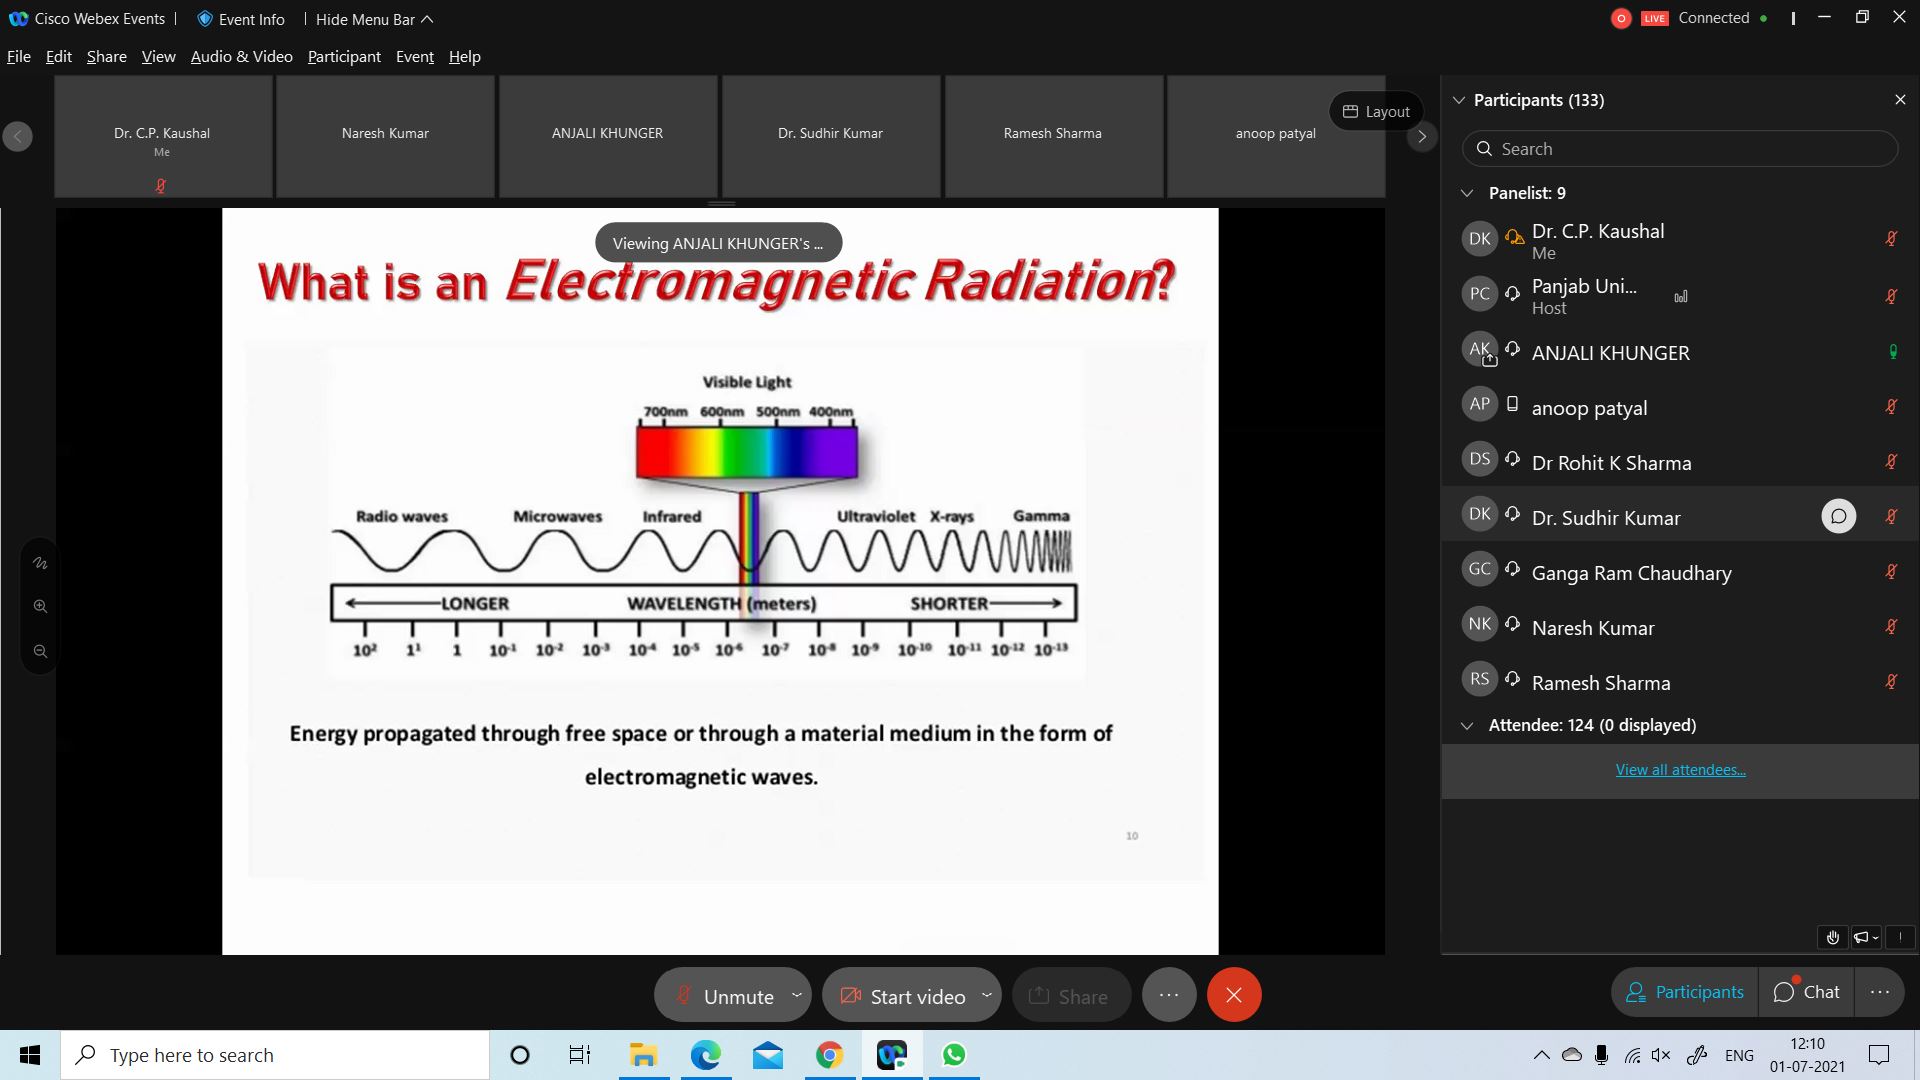This screenshot has width=1920, height=1080.
Task: Collapse the Participants (133) section
Action: pyautogui.click(x=1459, y=100)
